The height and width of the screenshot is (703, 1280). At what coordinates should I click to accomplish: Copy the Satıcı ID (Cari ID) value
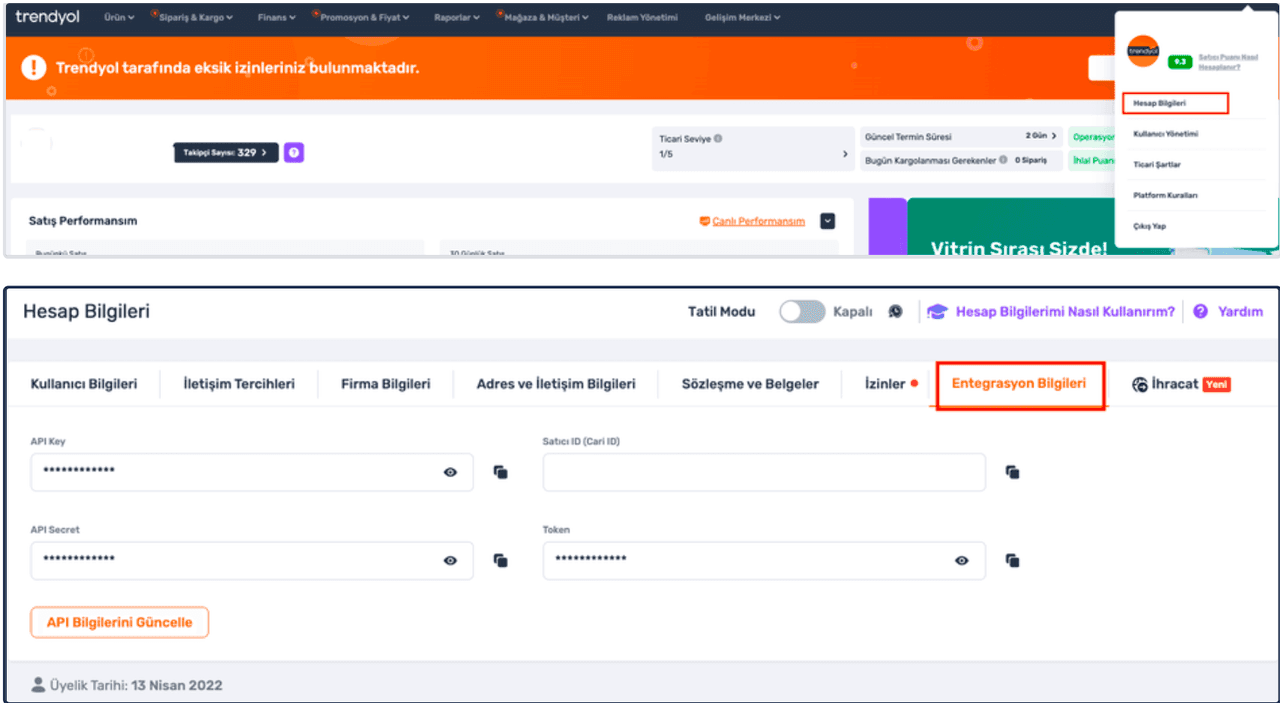[x=1012, y=472]
